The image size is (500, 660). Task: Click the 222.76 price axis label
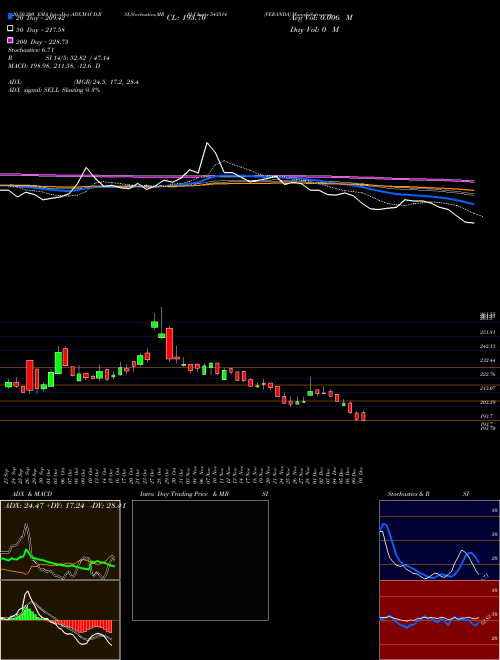(488, 374)
